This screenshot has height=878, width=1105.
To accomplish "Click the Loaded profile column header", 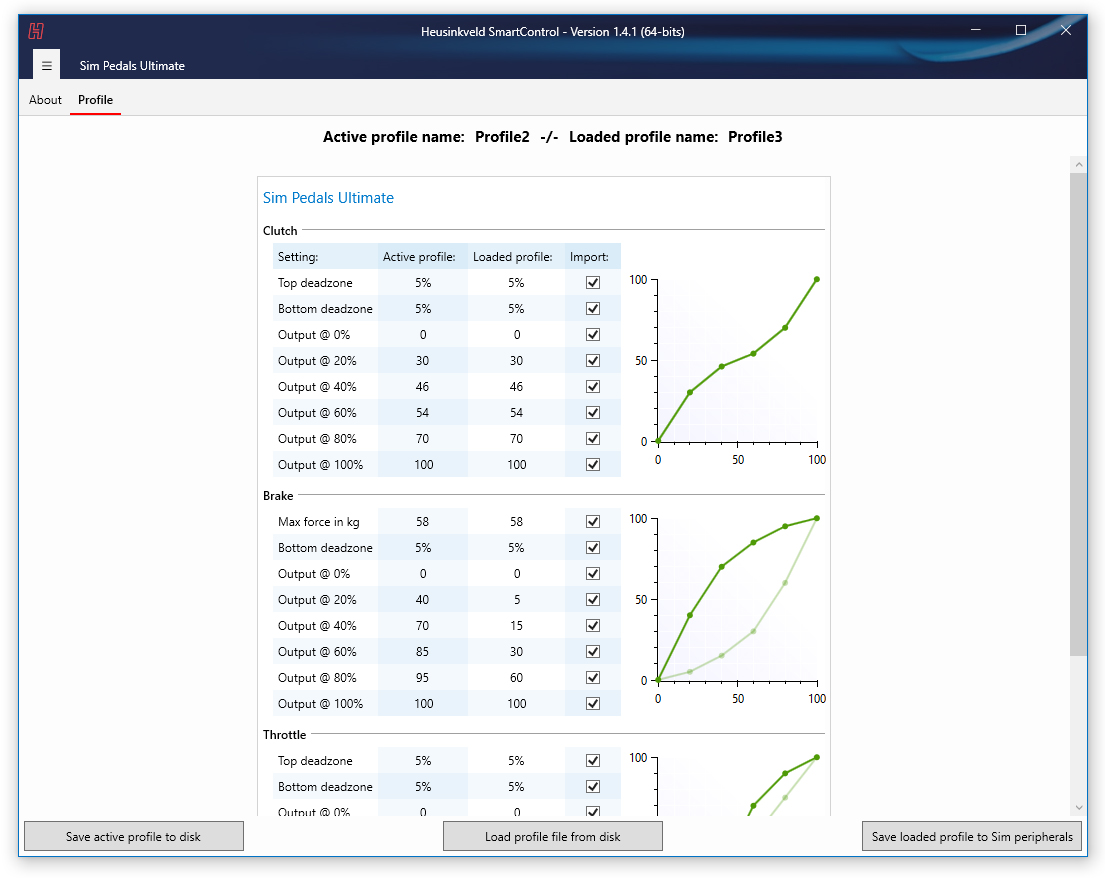I will pyautogui.click(x=512, y=257).
